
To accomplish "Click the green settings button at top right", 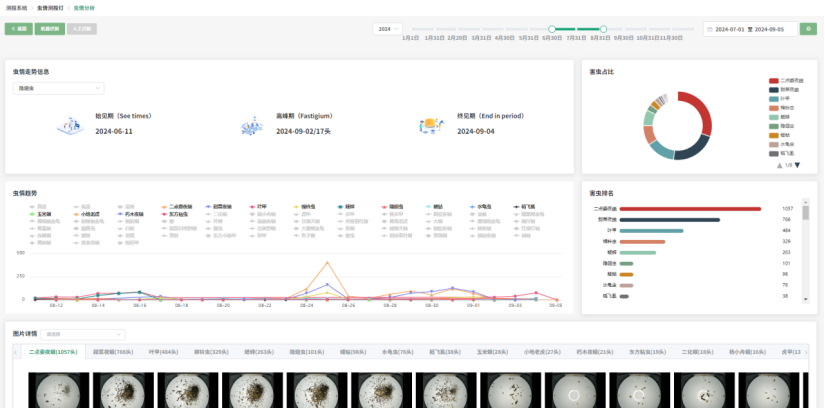I will point(808,29).
